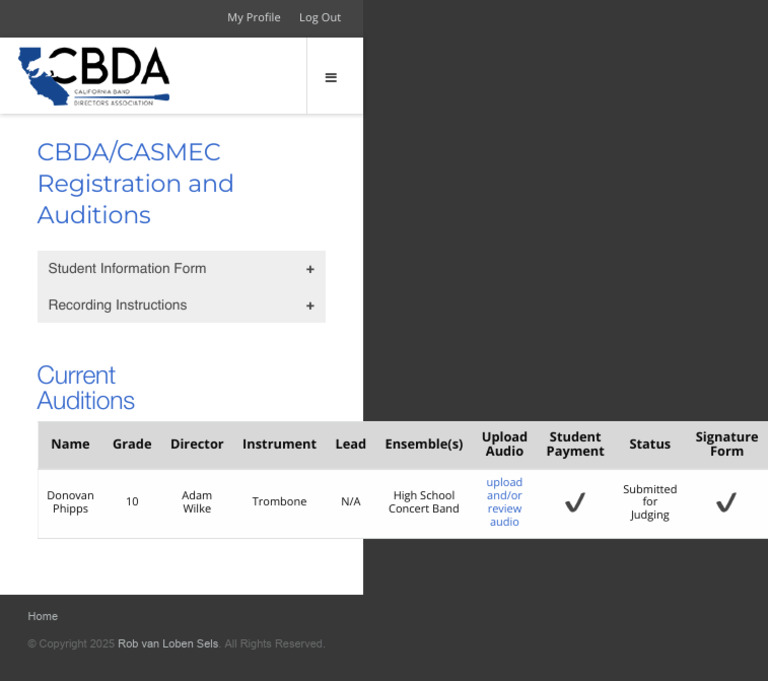Select the Trombone instrument cell
Image resolution: width=768 pixels, height=681 pixels.
click(x=279, y=502)
